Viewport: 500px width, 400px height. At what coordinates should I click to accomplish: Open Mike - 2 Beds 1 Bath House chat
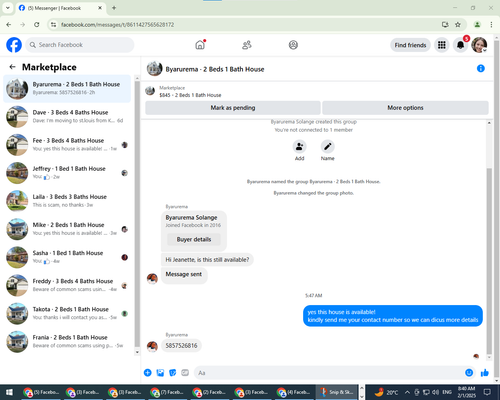point(67,229)
